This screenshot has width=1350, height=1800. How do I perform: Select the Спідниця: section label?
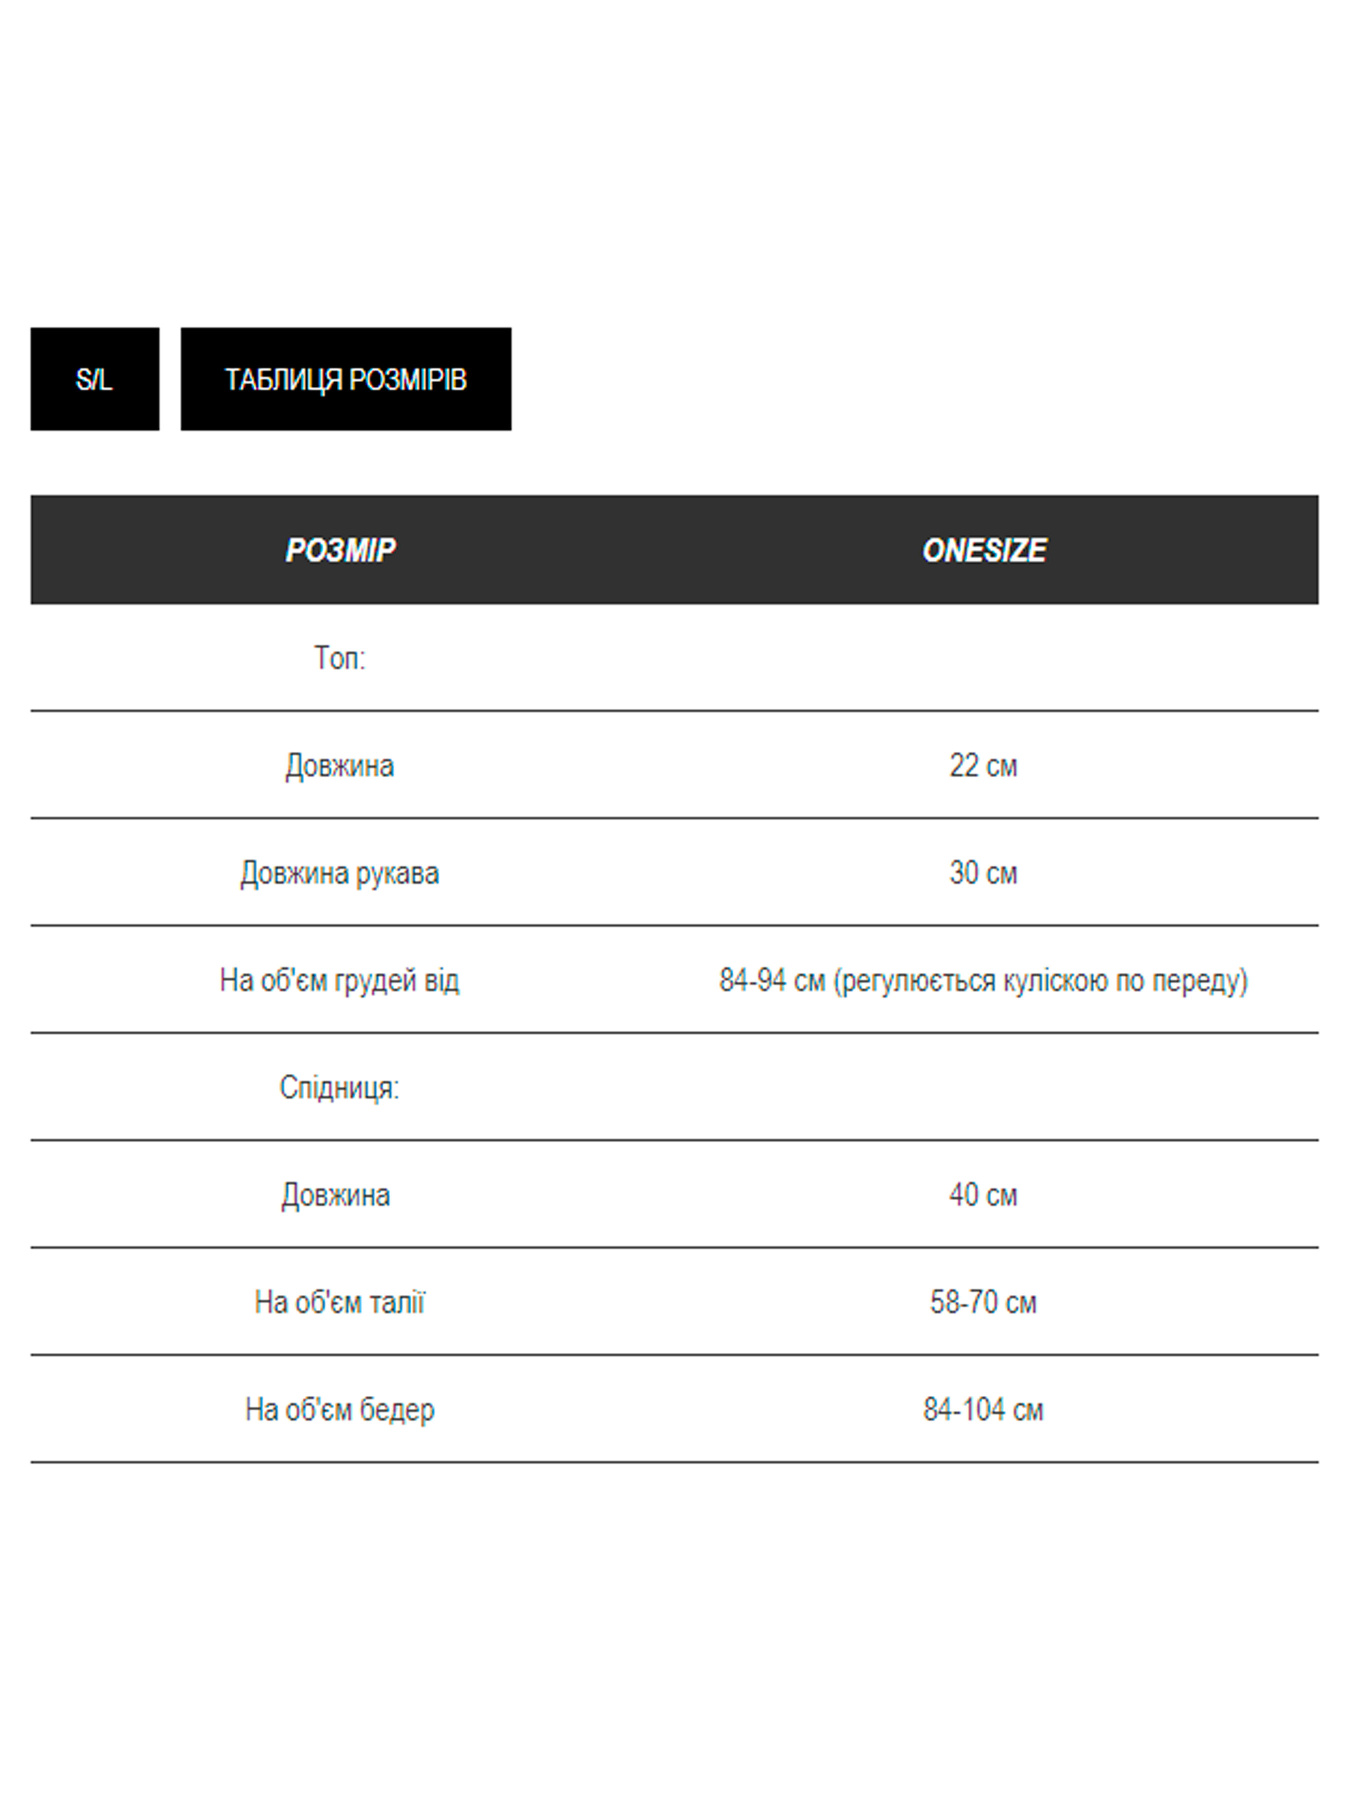[340, 1087]
